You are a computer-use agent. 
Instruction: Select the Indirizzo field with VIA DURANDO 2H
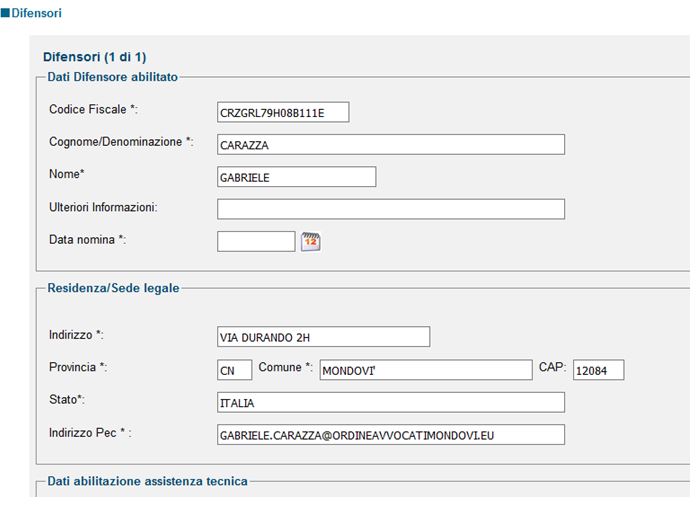point(324,337)
